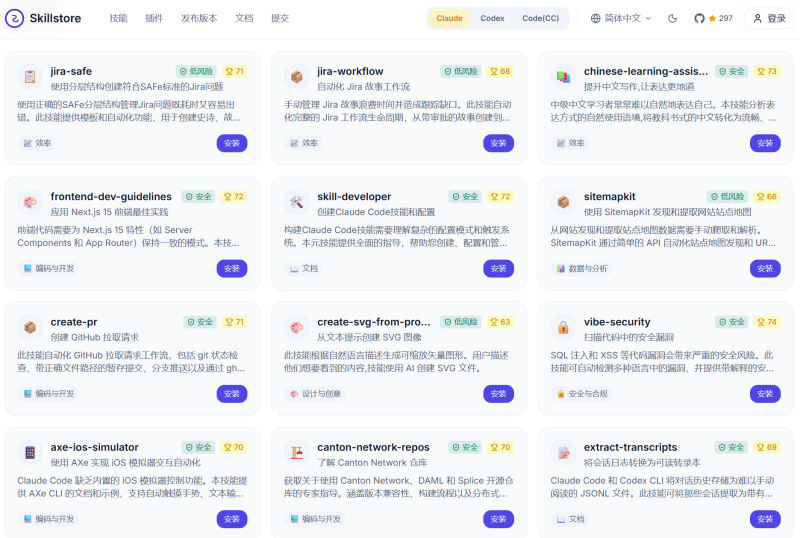Click the canton-network-repos crane icon

coord(296,453)
